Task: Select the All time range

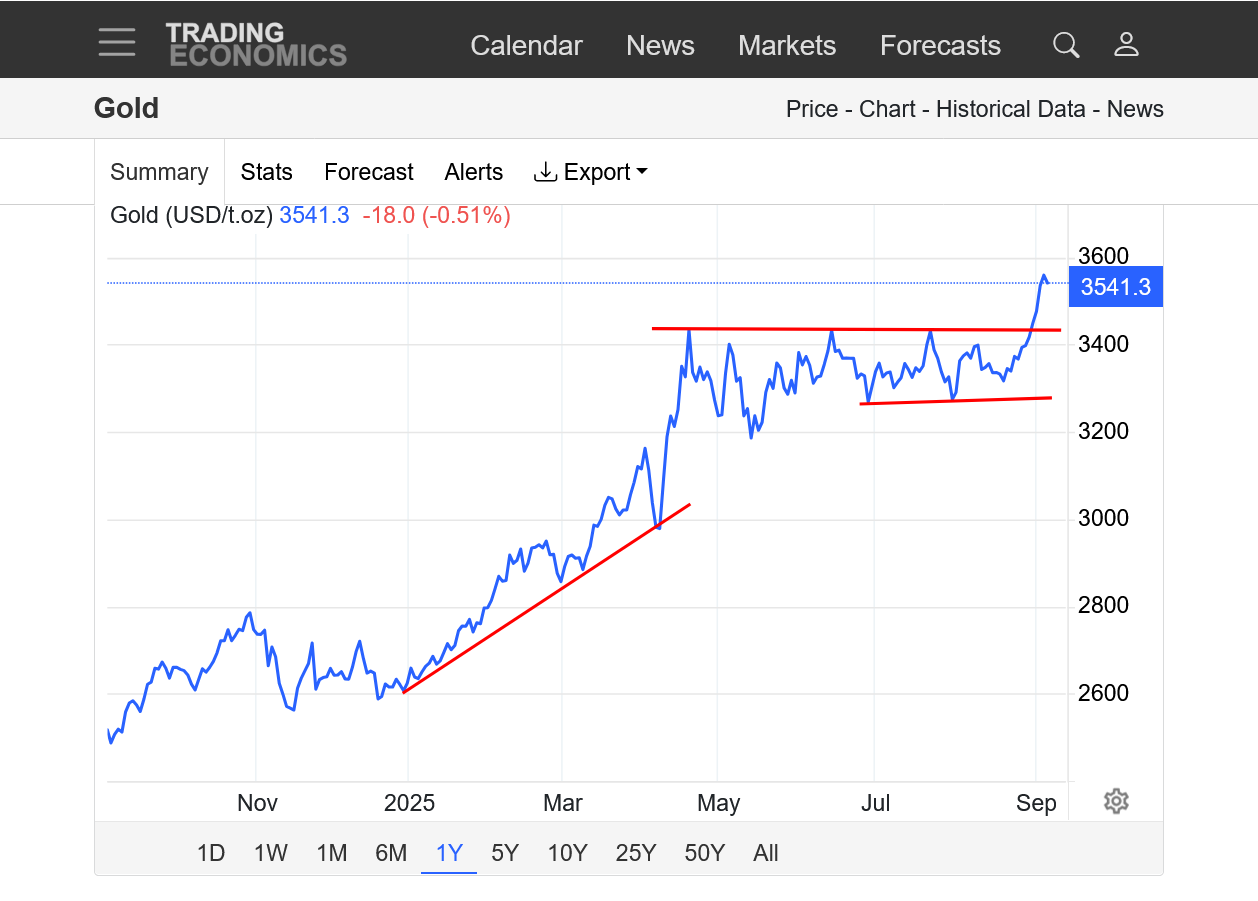Action: (766, 853)
